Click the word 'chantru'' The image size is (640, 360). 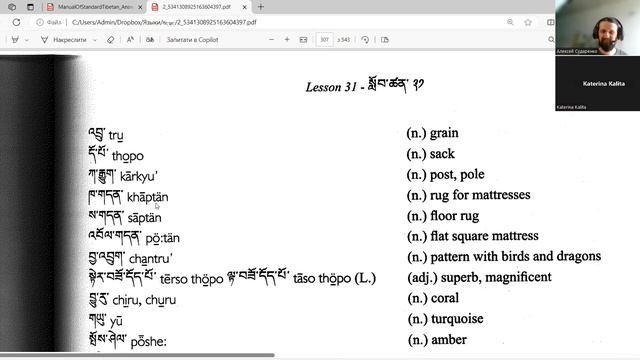151,259
